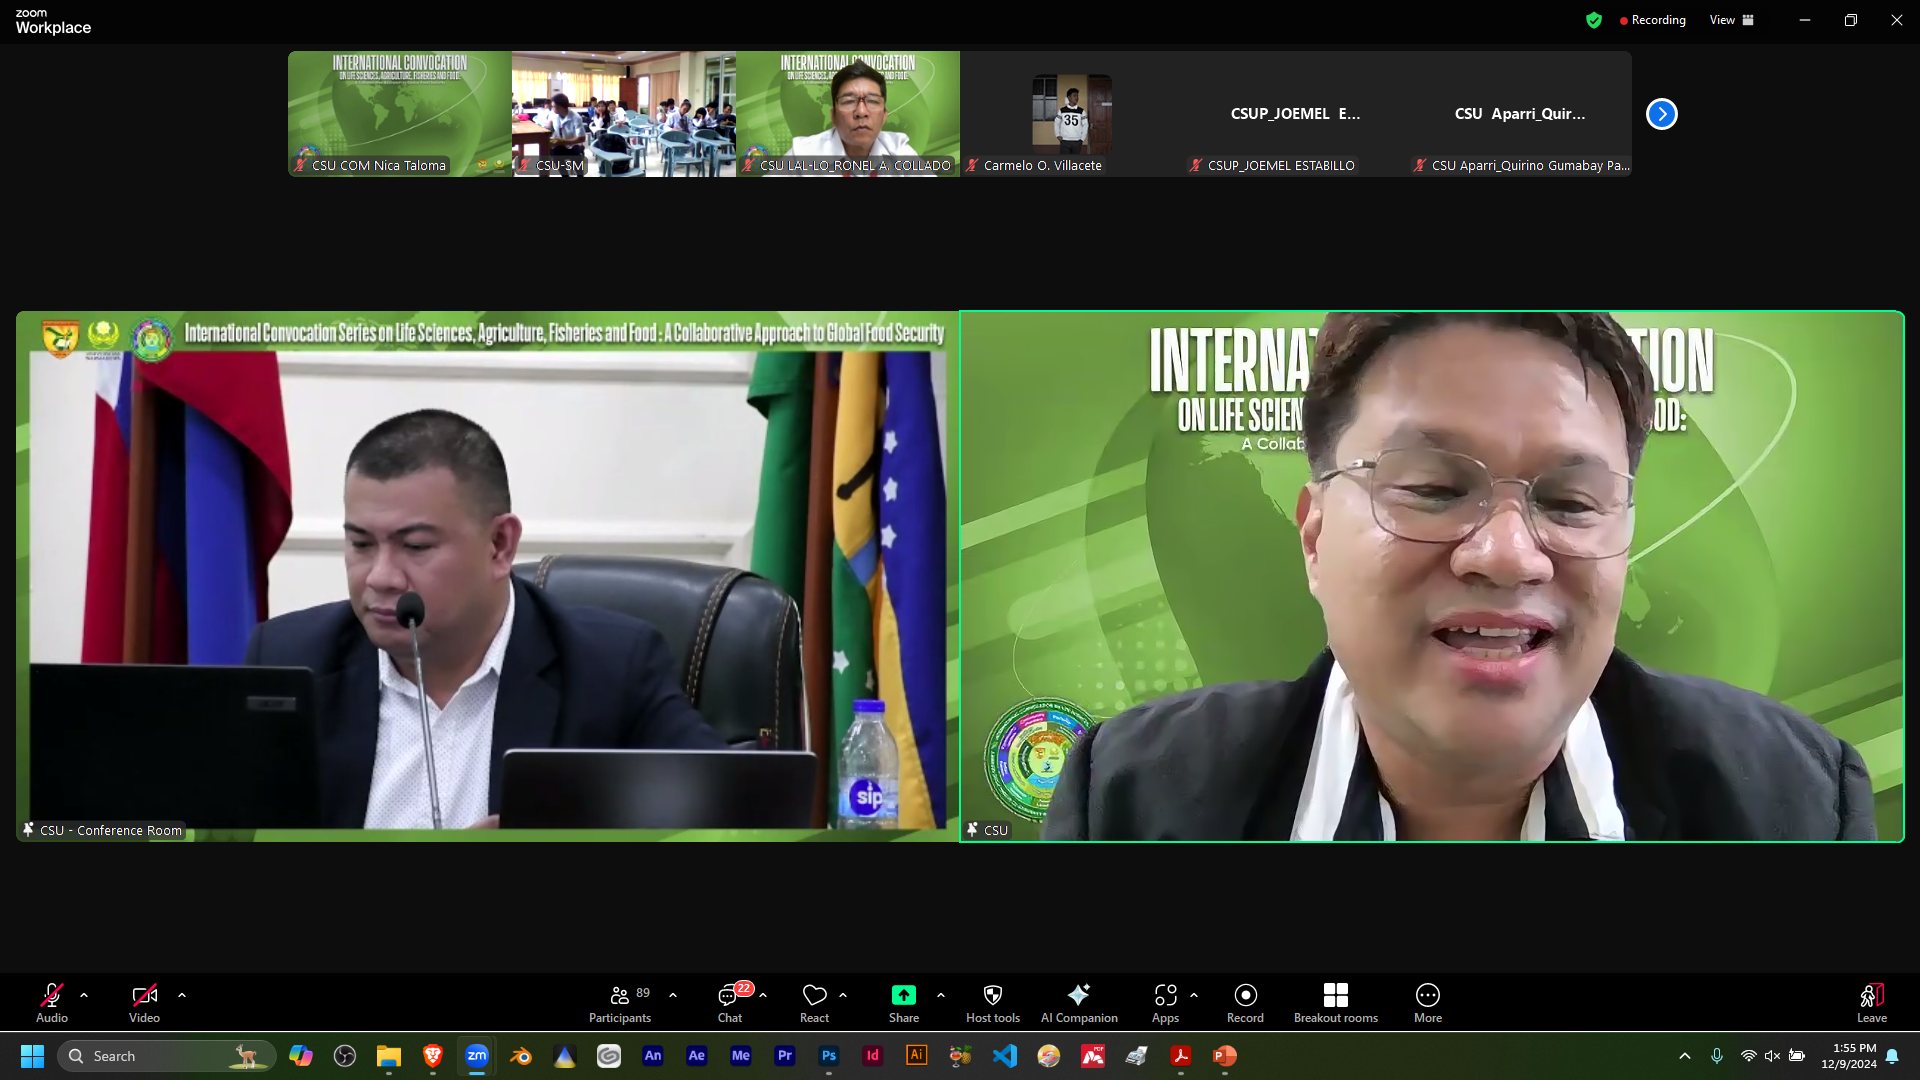The width and height of the screenshot is (1920, 1080).
Task: Click the Leave meeting button
Action: tap(1871, 1003)
